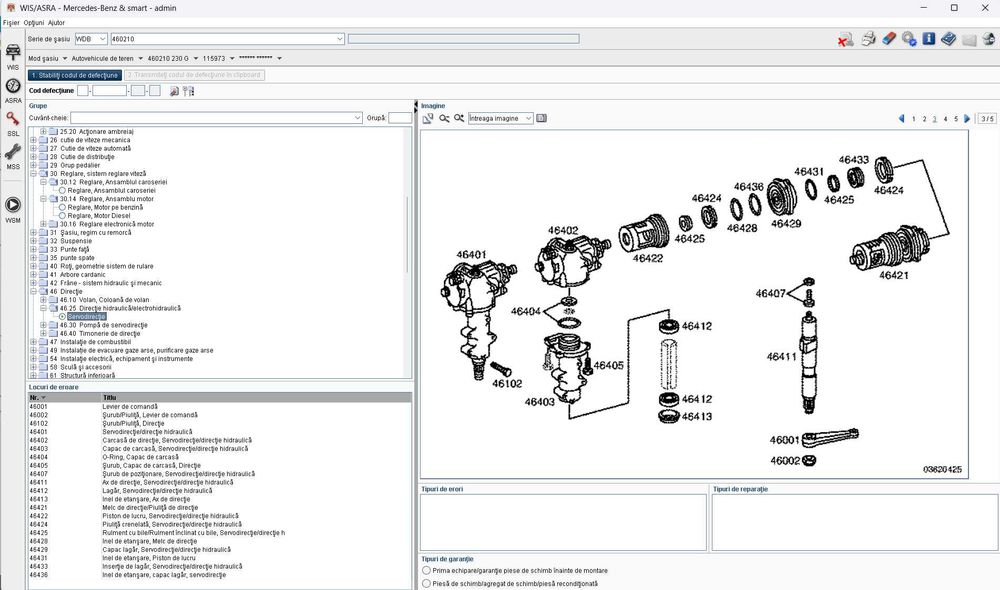Select tab 1. Stabiliți codul de defecțiune
The image size is (1000, 590).
[75, 75]
